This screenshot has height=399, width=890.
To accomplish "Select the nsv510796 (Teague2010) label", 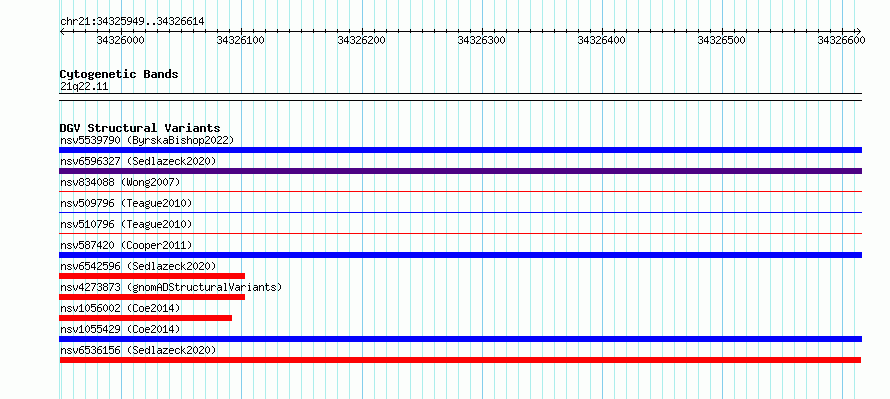I will (x=126, y=224).
